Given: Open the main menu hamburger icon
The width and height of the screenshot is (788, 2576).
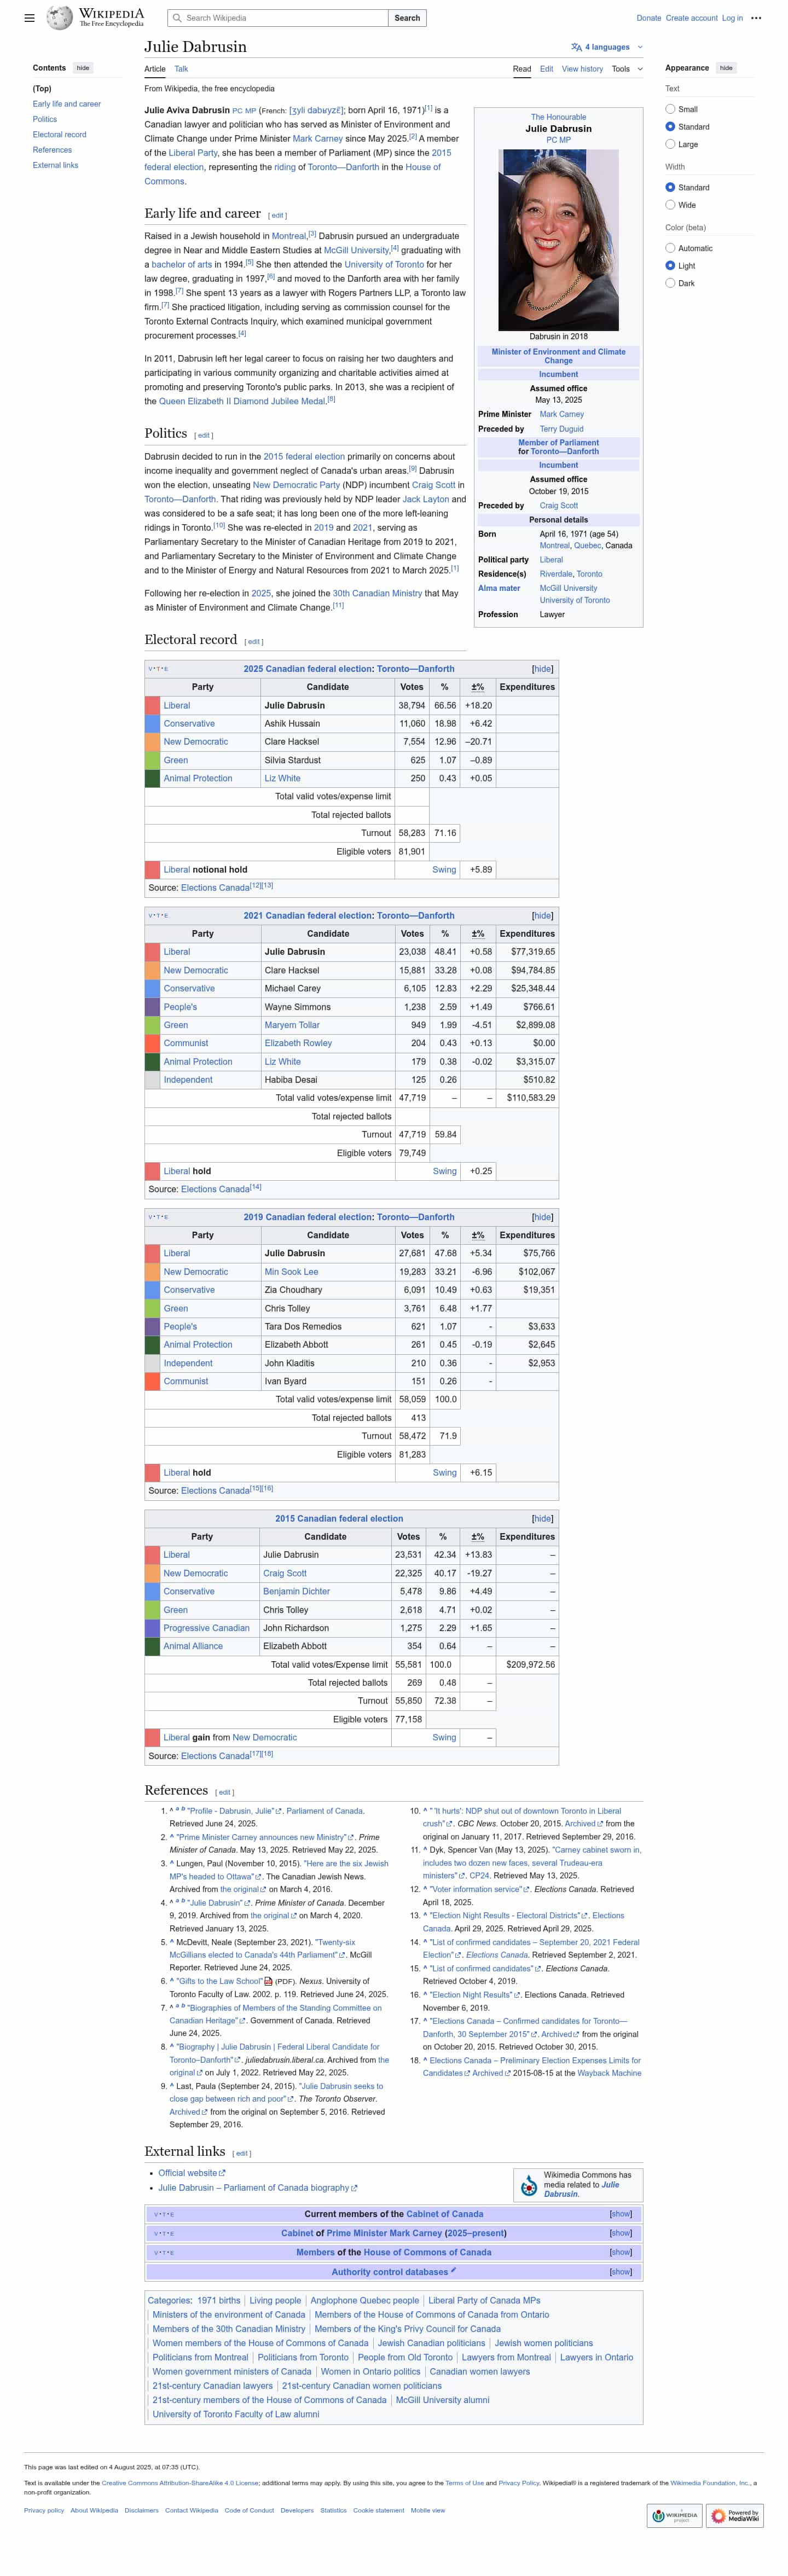Looking at the screenshot, I should [30, 18].
